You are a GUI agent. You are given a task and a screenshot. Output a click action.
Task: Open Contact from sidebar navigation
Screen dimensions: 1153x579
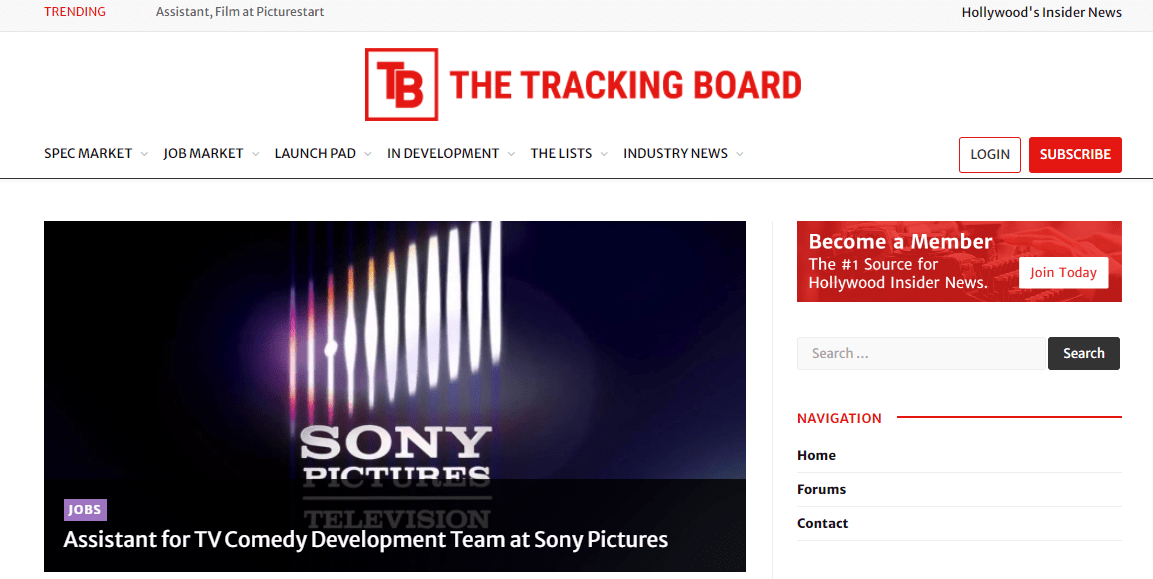tap(822, 523)
